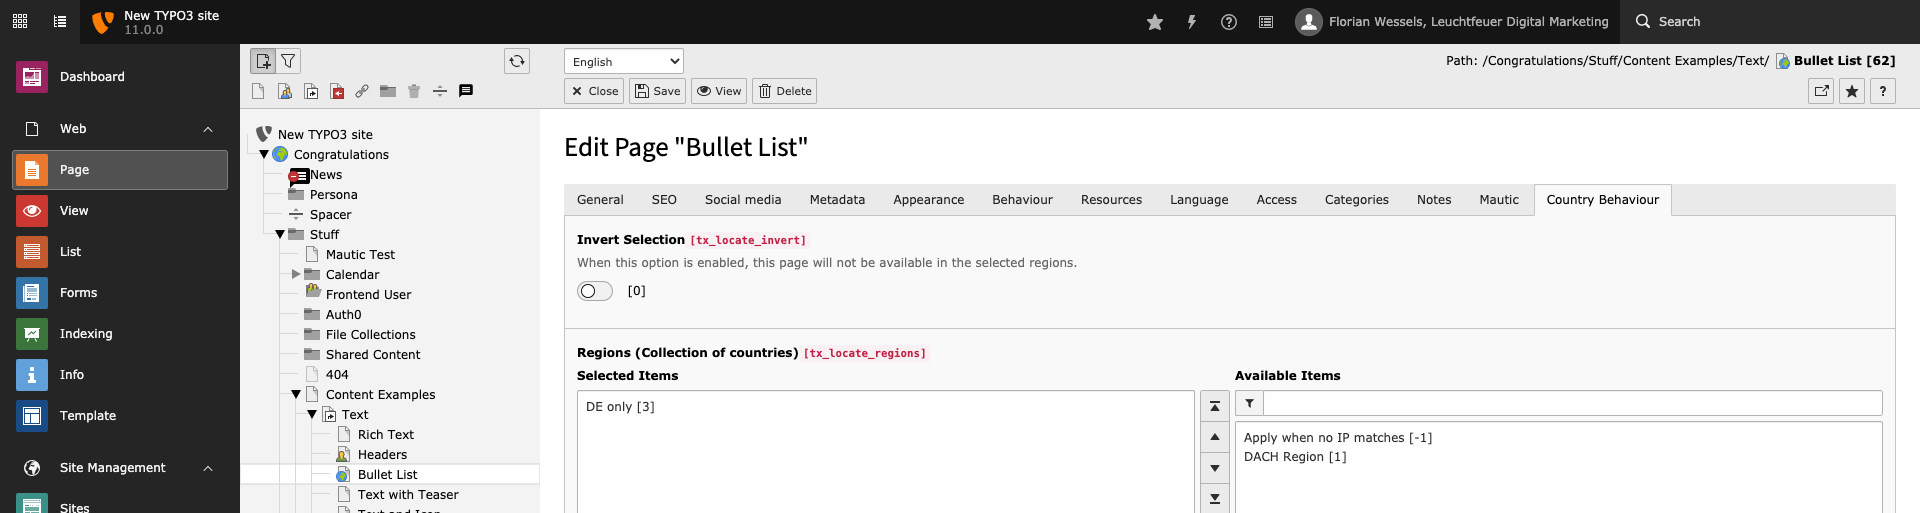The height and width of the screenshot is (513, 1920).
Task: Click the Close button
Action: pyautogui.click(x=594, y=91)
